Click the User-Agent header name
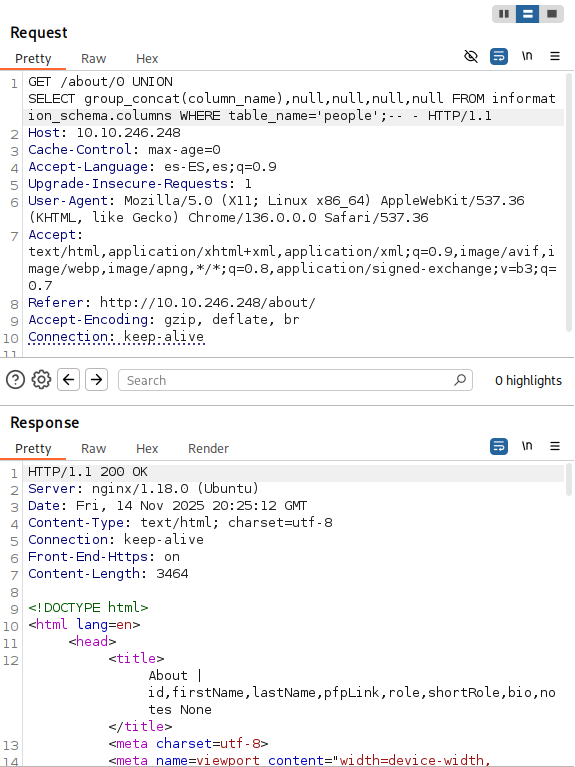The image size is (575, 767). pos(68,201)
